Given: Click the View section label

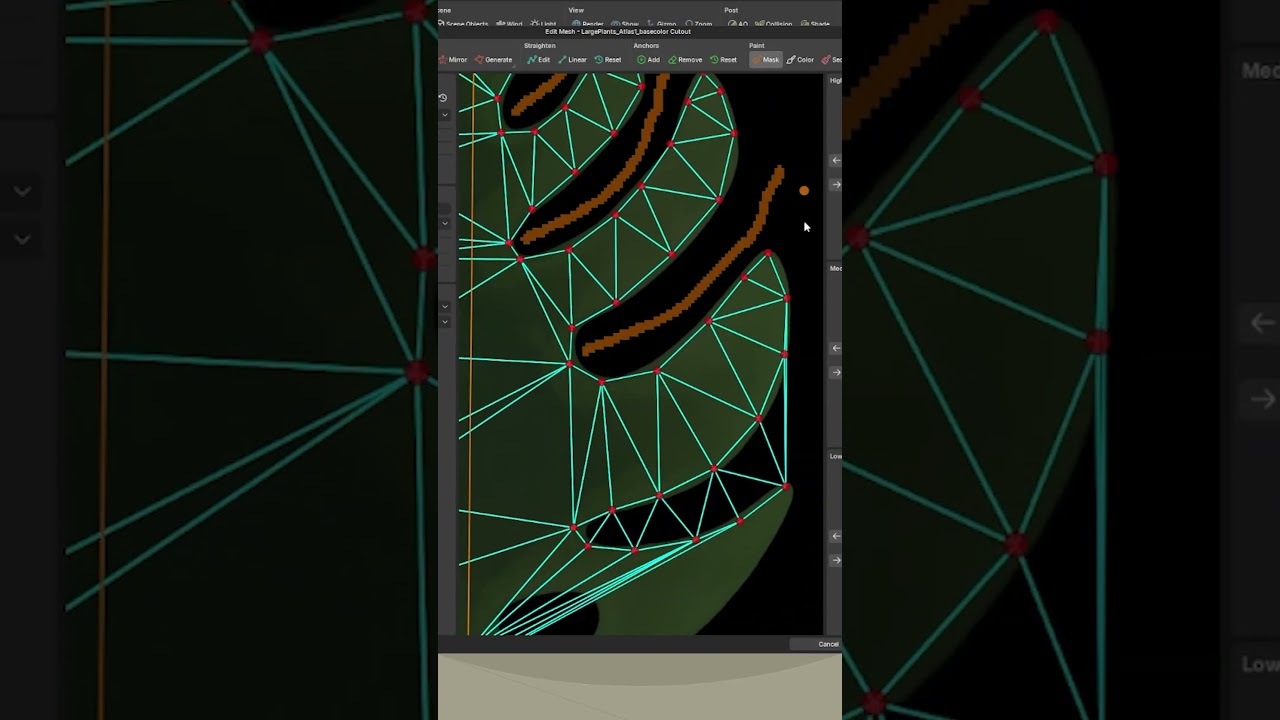Looking at the screenshot, I should [576, 10].
